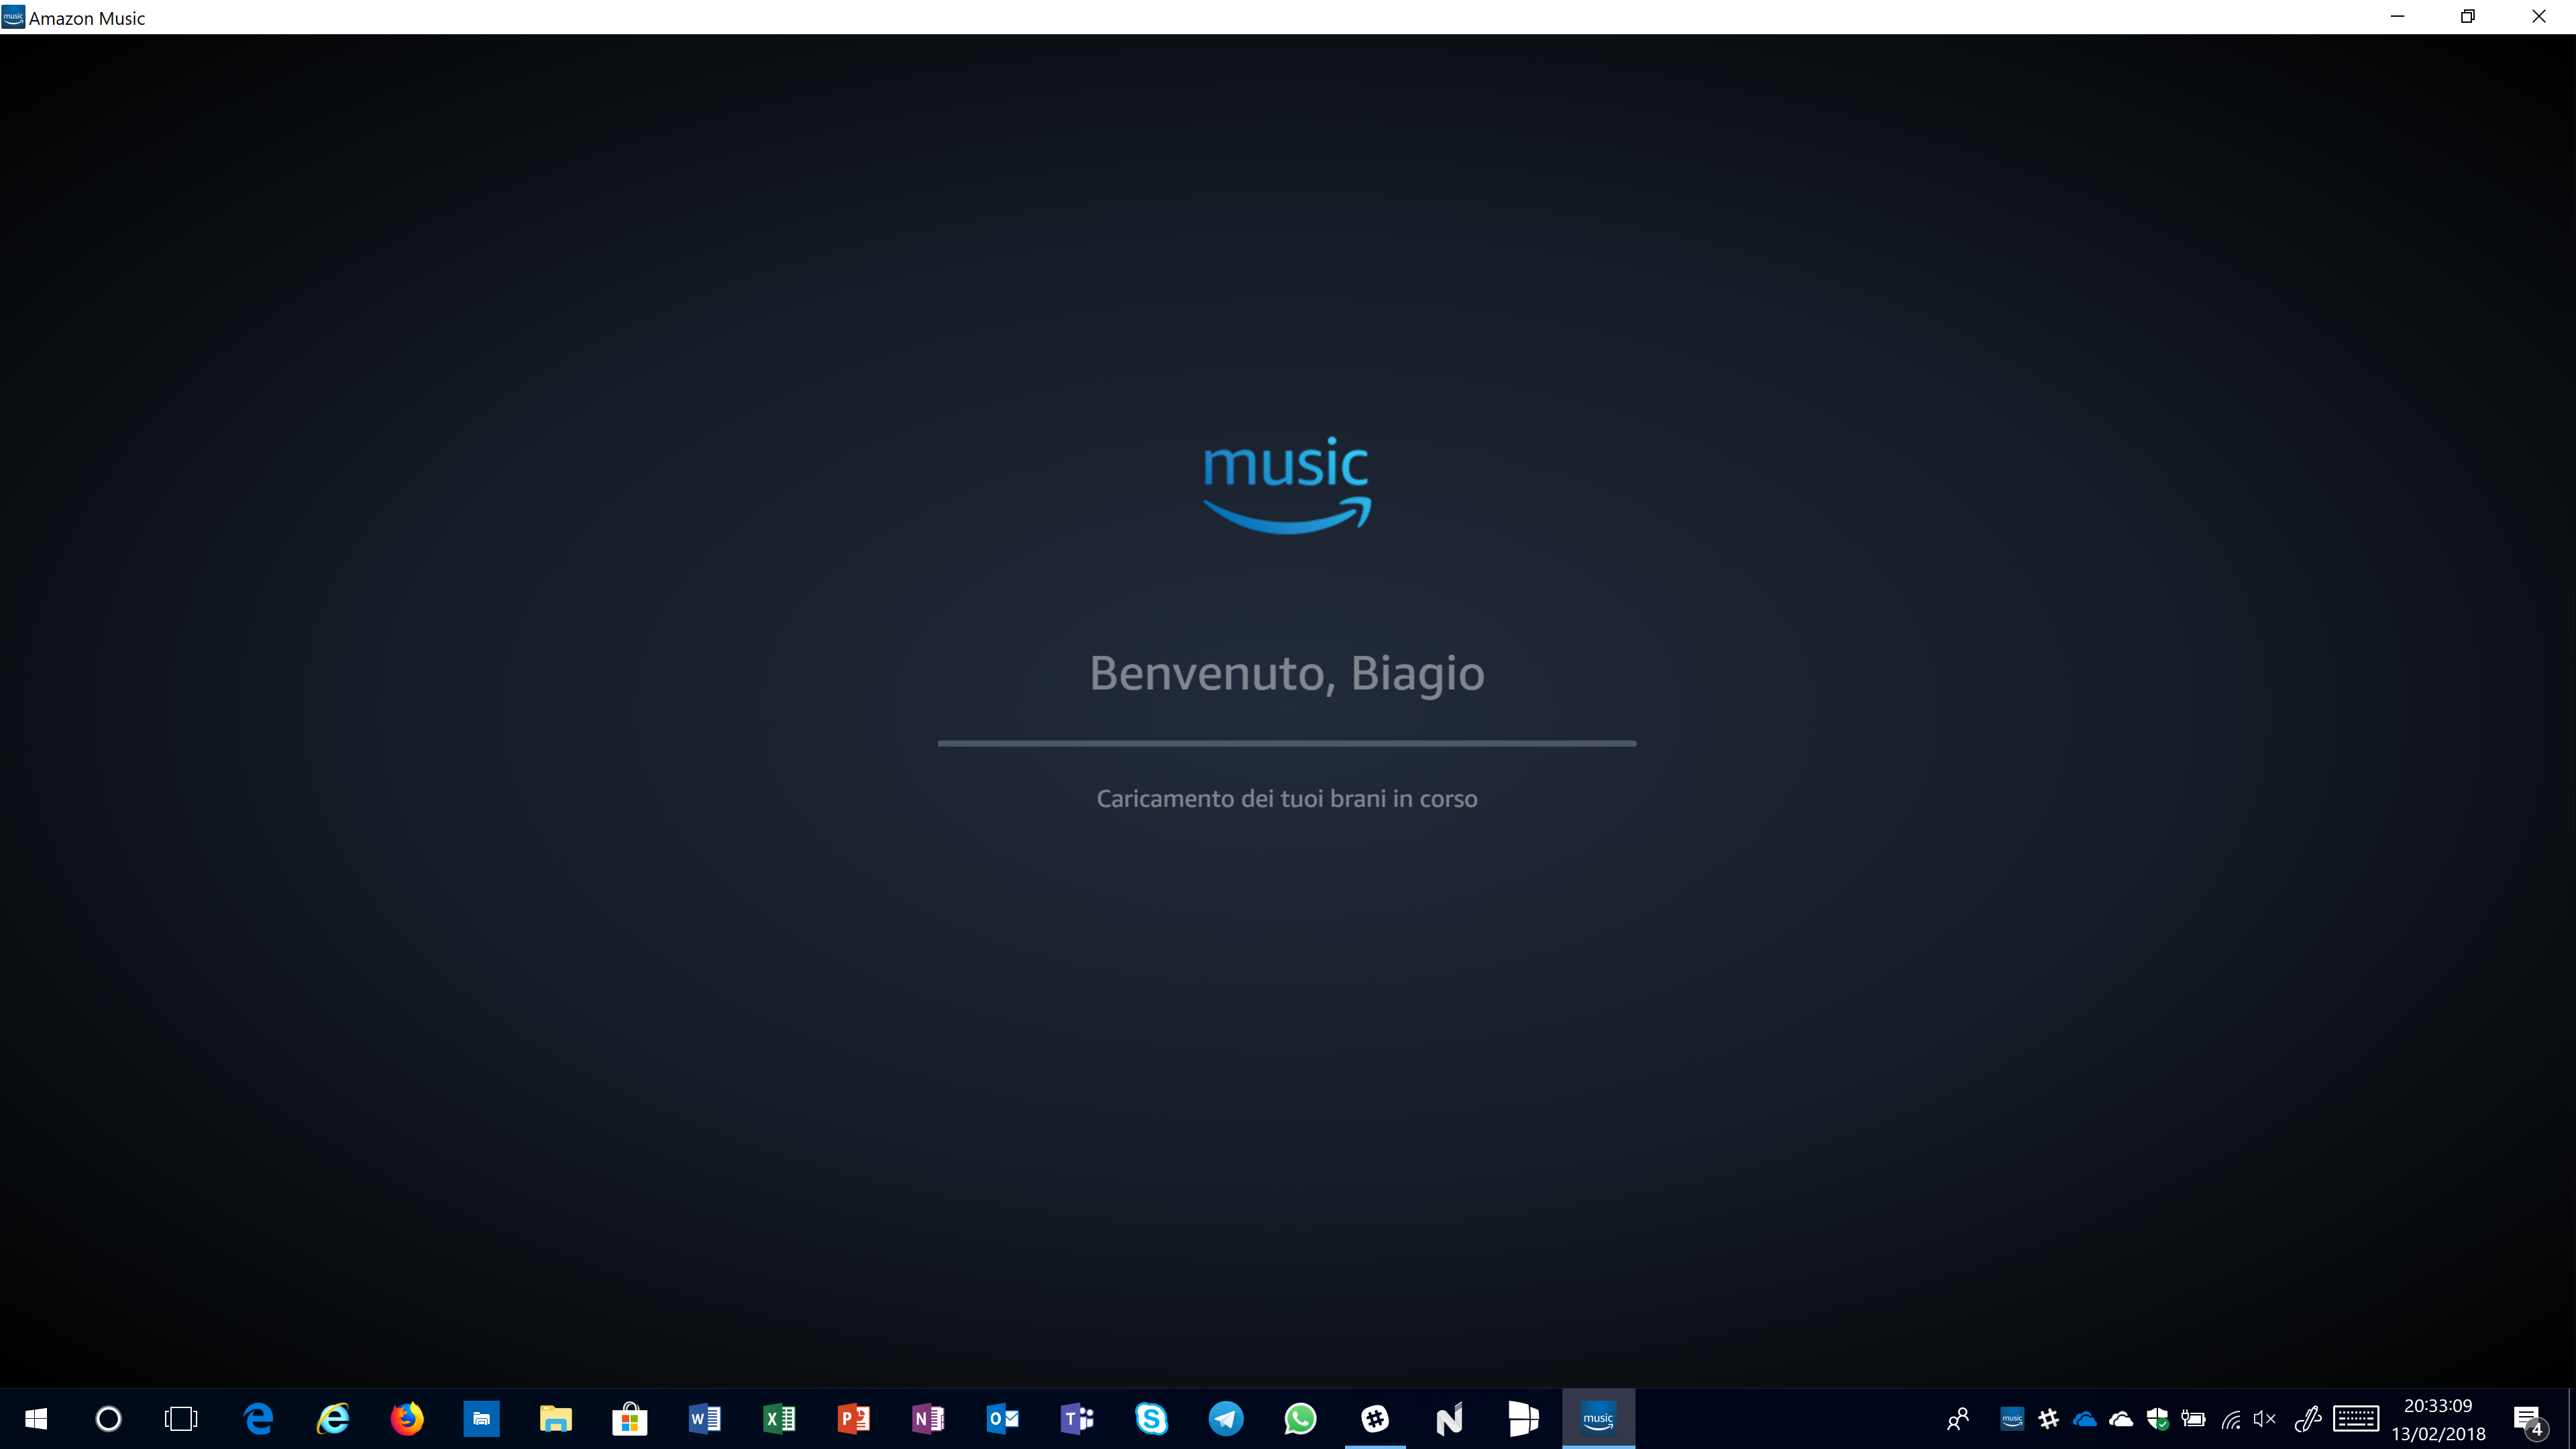Click Amazon Music taskbar button
Viewport: 2576px width, 1449px height.
pyautogui.click(x=1598, y=1418)
